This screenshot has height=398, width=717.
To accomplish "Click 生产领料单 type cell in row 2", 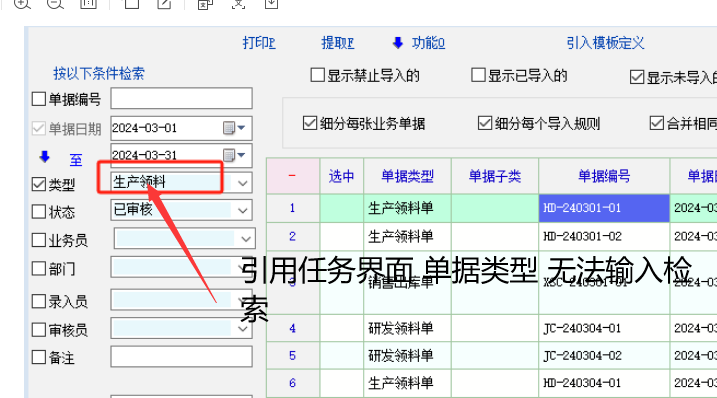I will [x=407, y=237].
